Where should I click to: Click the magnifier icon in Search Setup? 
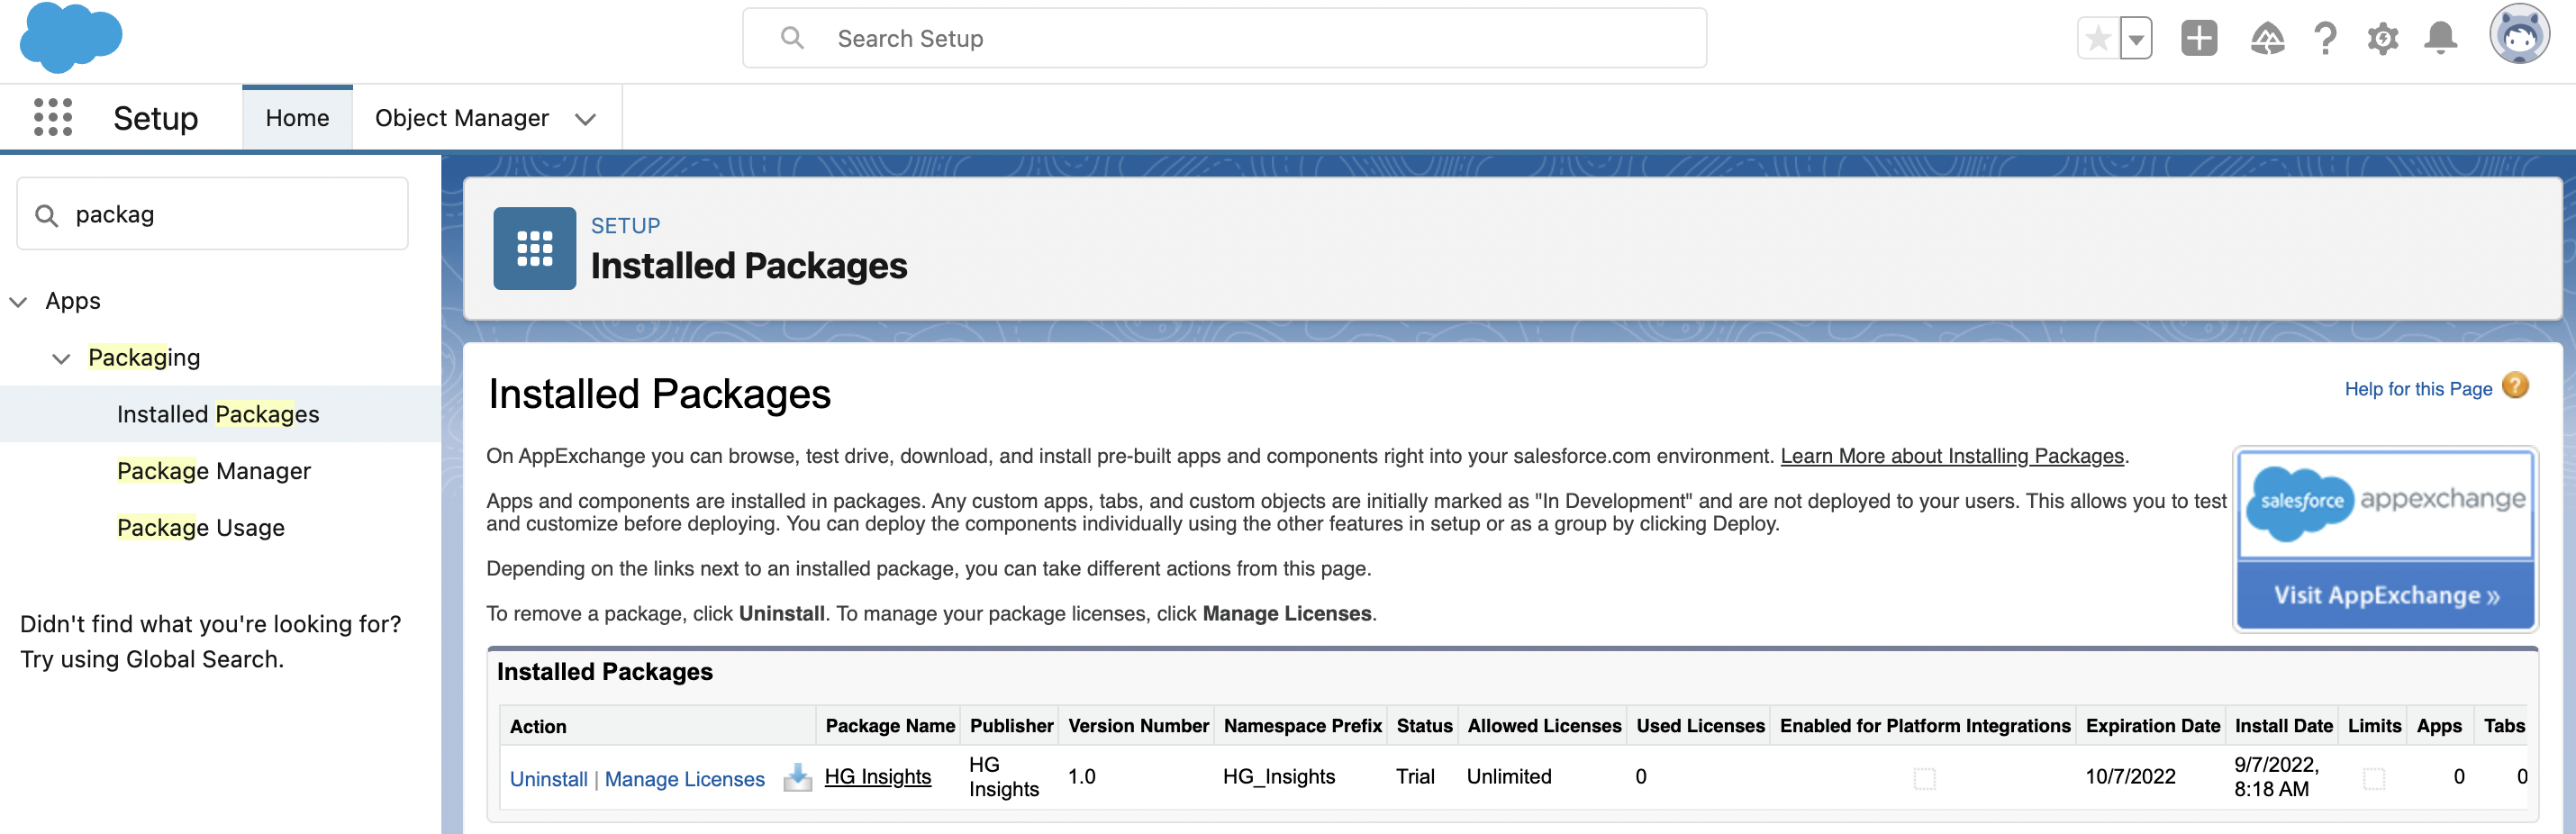792,38
